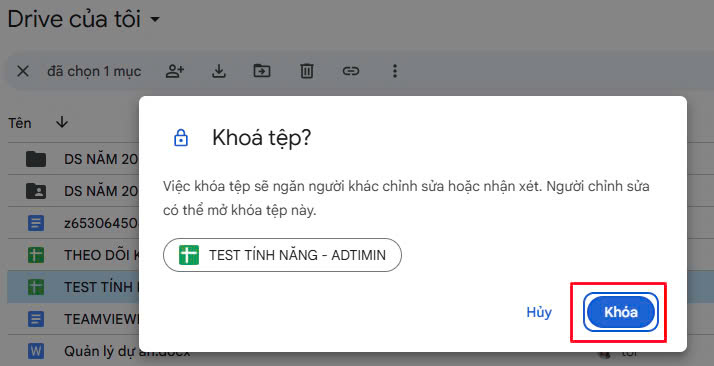Confirm with the blue Khóa button
Image resolution: width=714 pixels, height=366 pixels.
click(x=621, y=312)
